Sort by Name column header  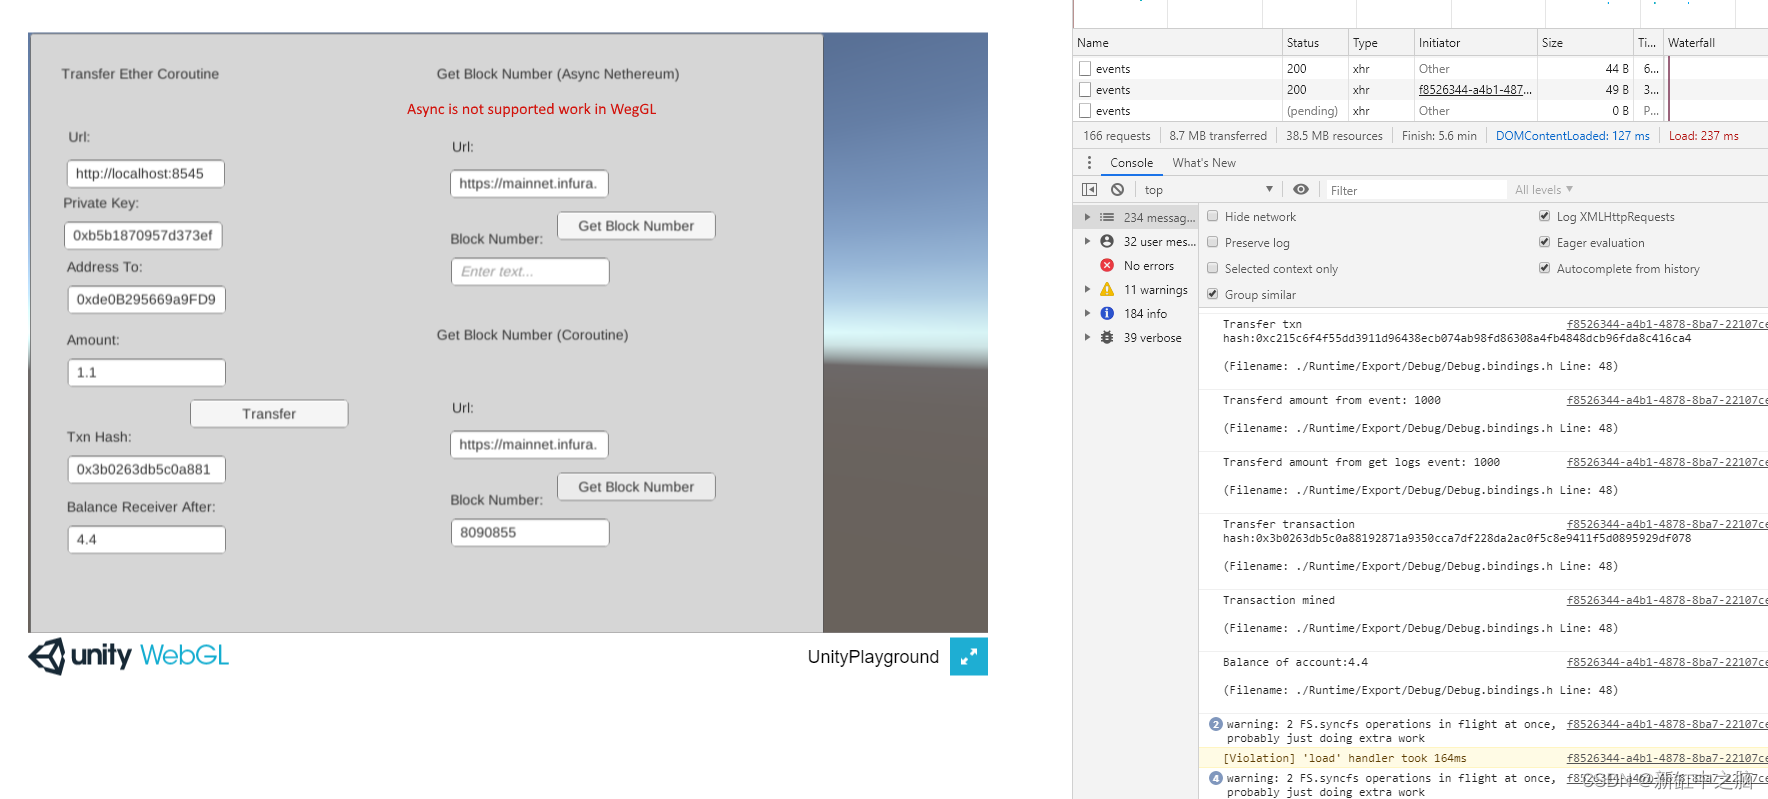coord(1177,43)
